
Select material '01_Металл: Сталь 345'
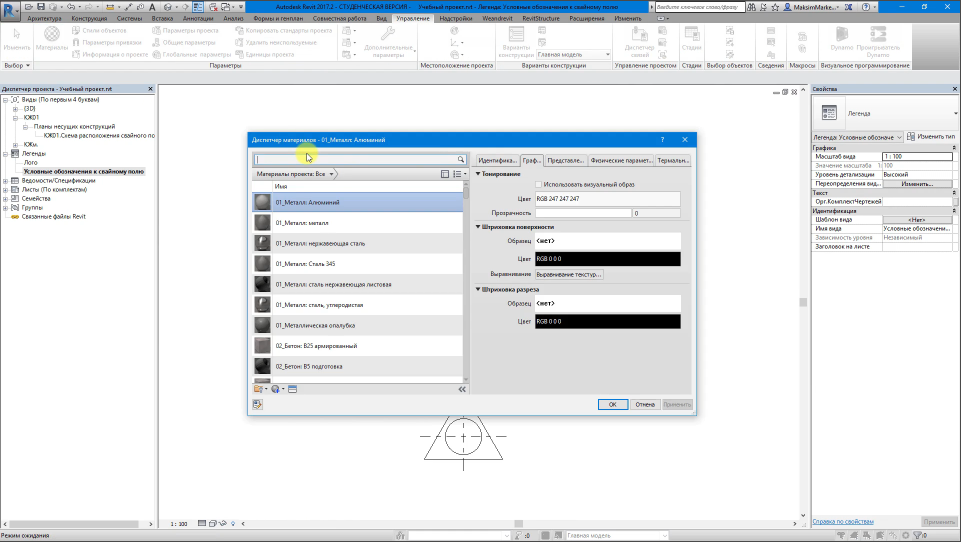point(358,264)
